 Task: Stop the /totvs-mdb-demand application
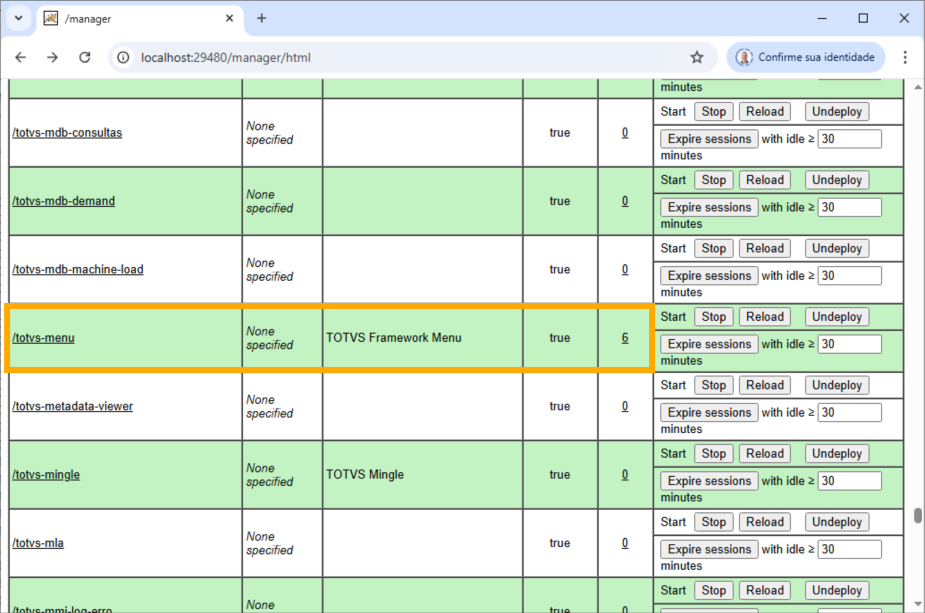[714, 180]
